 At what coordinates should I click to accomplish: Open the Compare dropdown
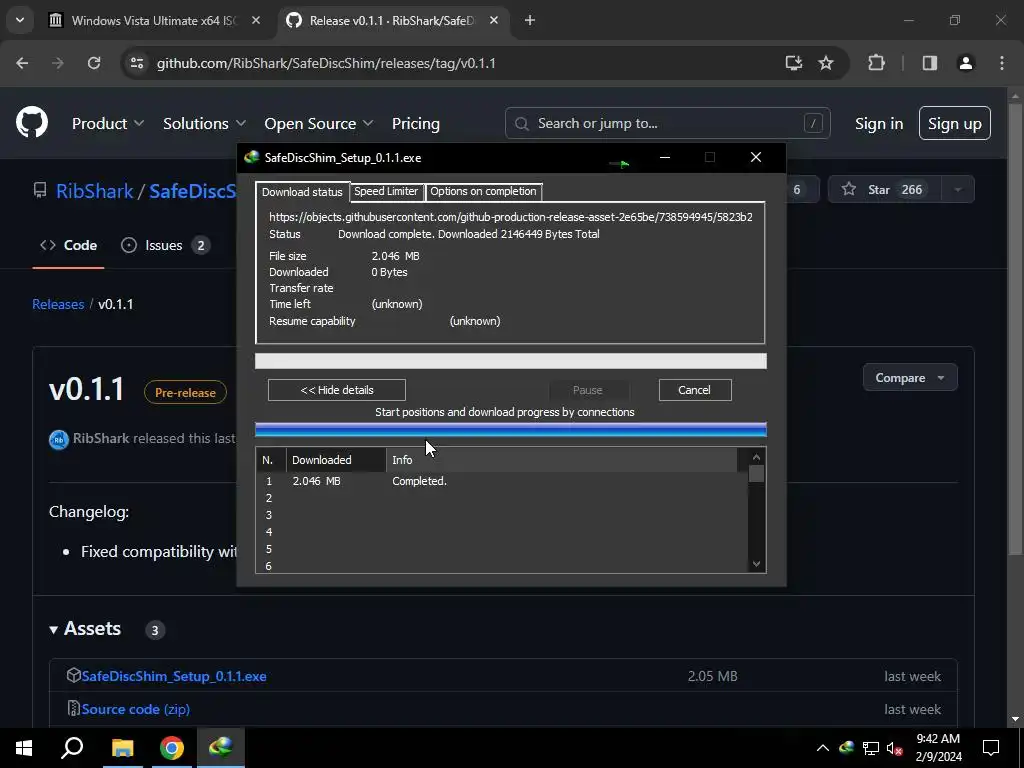click(910, 377)
